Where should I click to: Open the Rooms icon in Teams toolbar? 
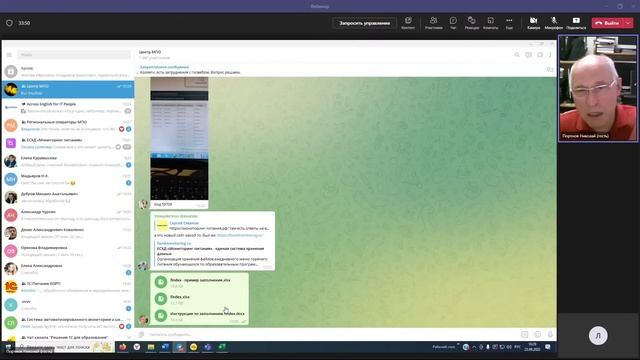tap(491, 23)
